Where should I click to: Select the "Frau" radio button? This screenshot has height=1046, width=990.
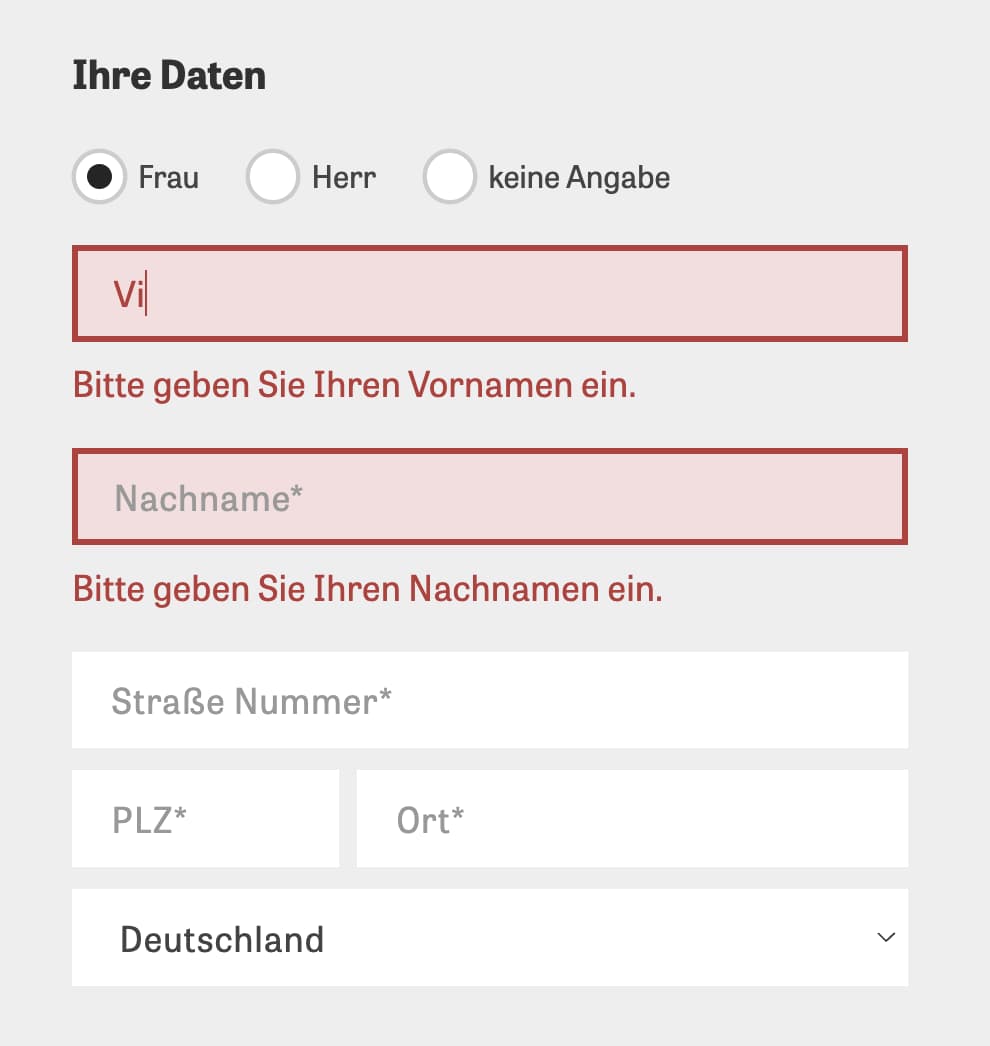click(99, 176)
